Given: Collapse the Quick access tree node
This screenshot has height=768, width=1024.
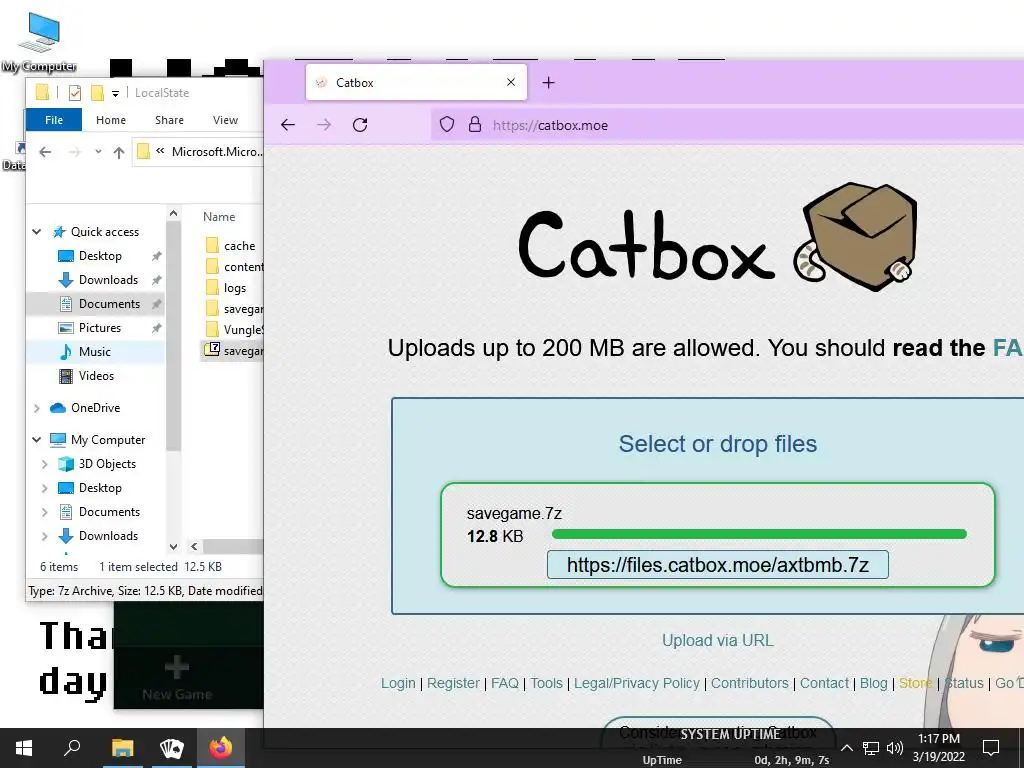Looking at the screenshot, I should point(37,232).
